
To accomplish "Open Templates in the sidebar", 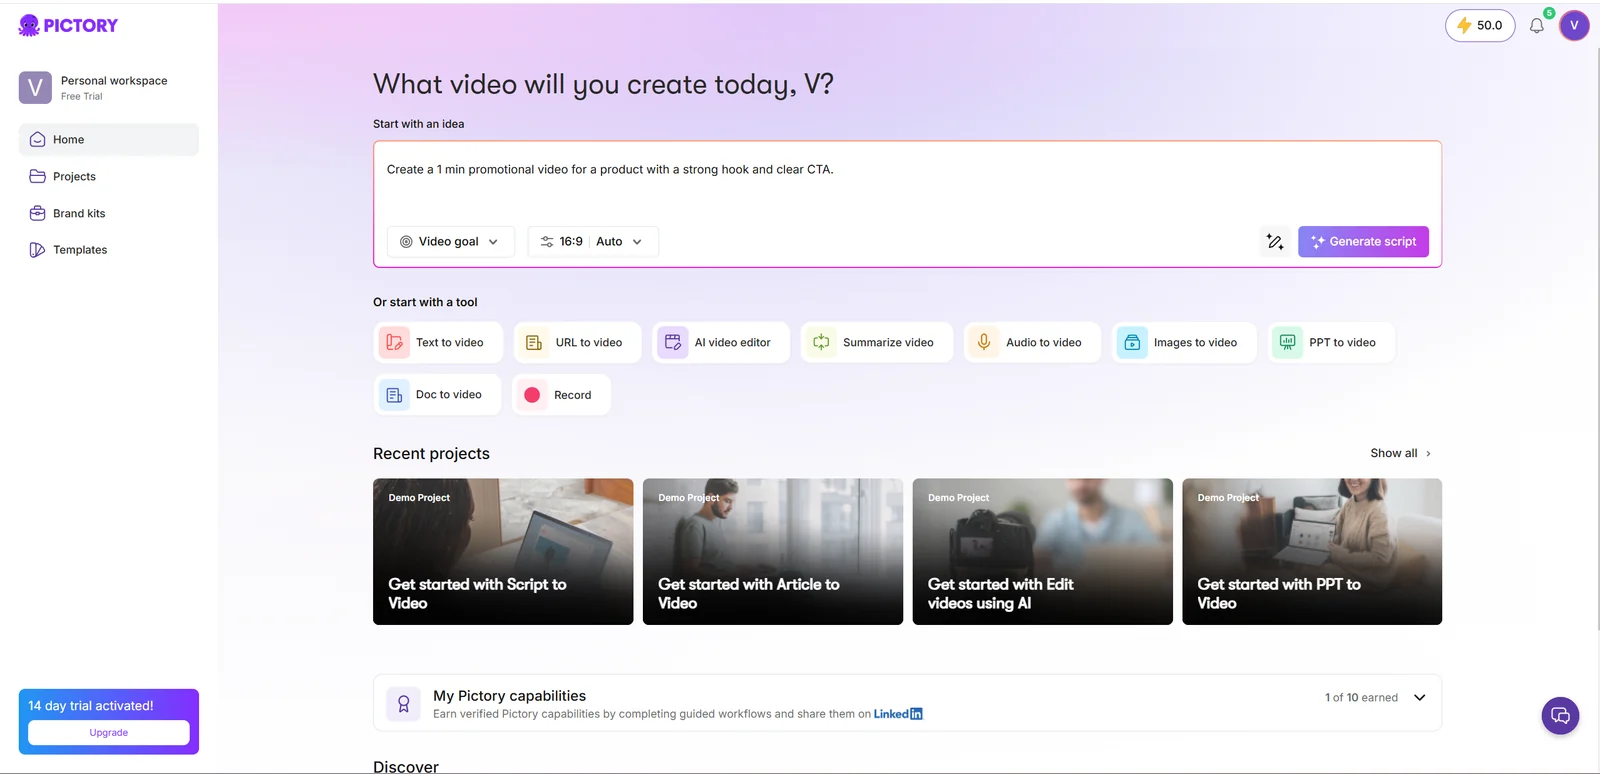I will (109, 250).
